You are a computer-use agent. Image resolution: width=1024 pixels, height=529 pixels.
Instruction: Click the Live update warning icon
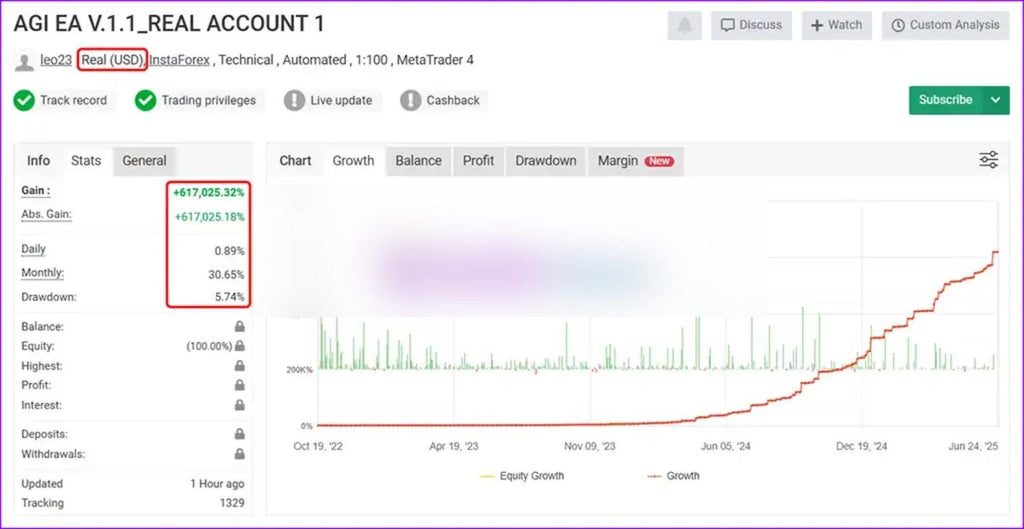click(294, 100)
